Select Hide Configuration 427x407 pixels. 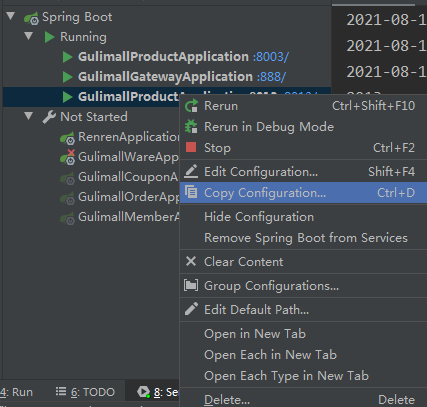click(303, 217)
